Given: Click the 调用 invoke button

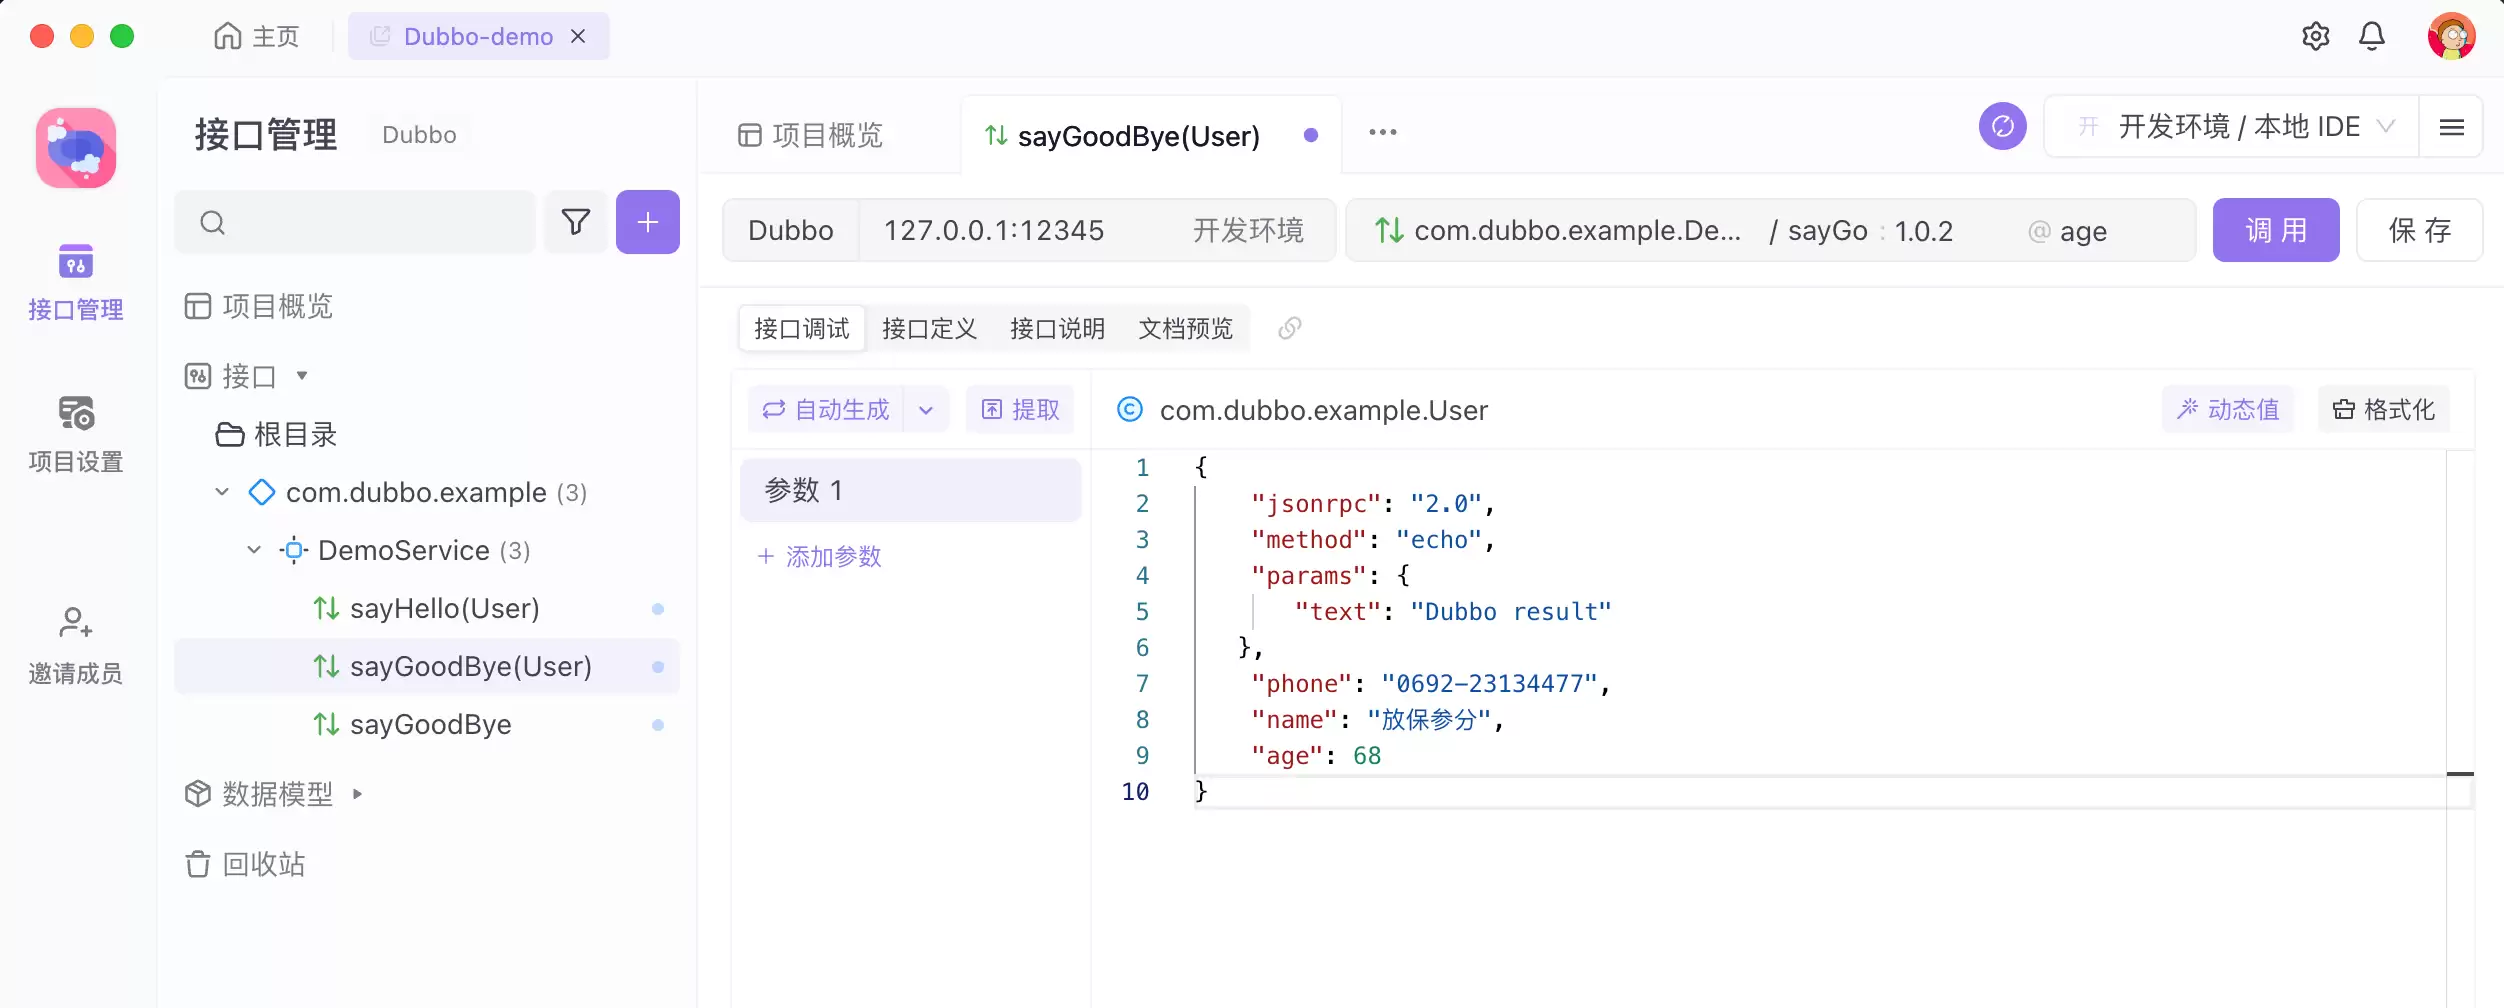Looking at the screenshot, I should (2276, 230).
